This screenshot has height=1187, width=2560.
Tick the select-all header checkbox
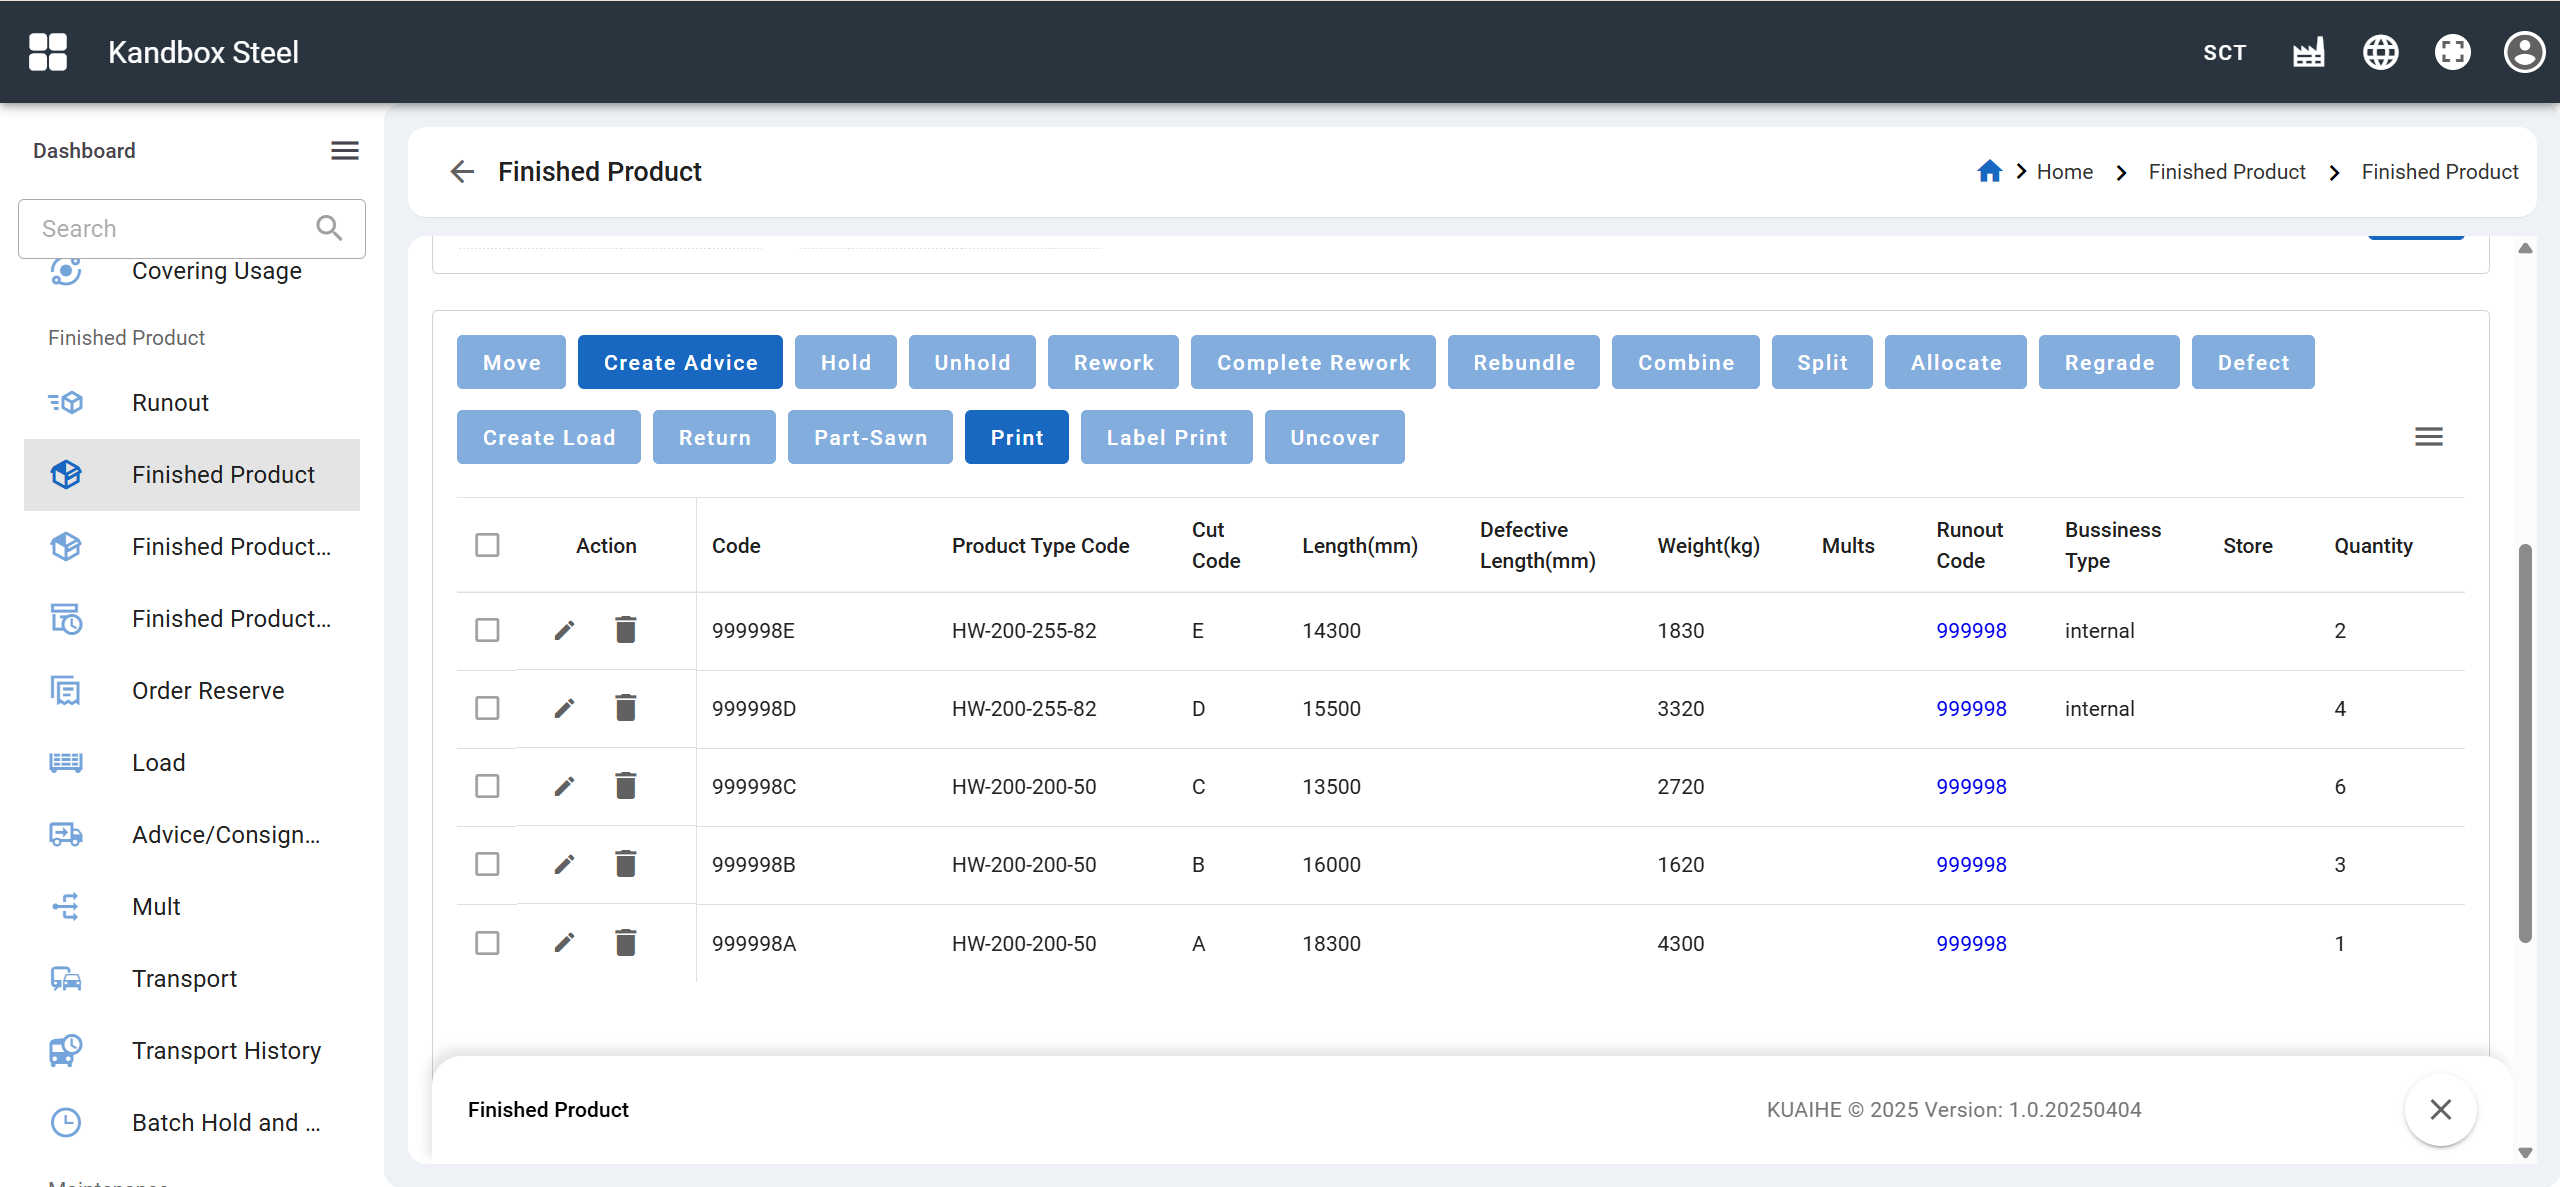(487, 545)
